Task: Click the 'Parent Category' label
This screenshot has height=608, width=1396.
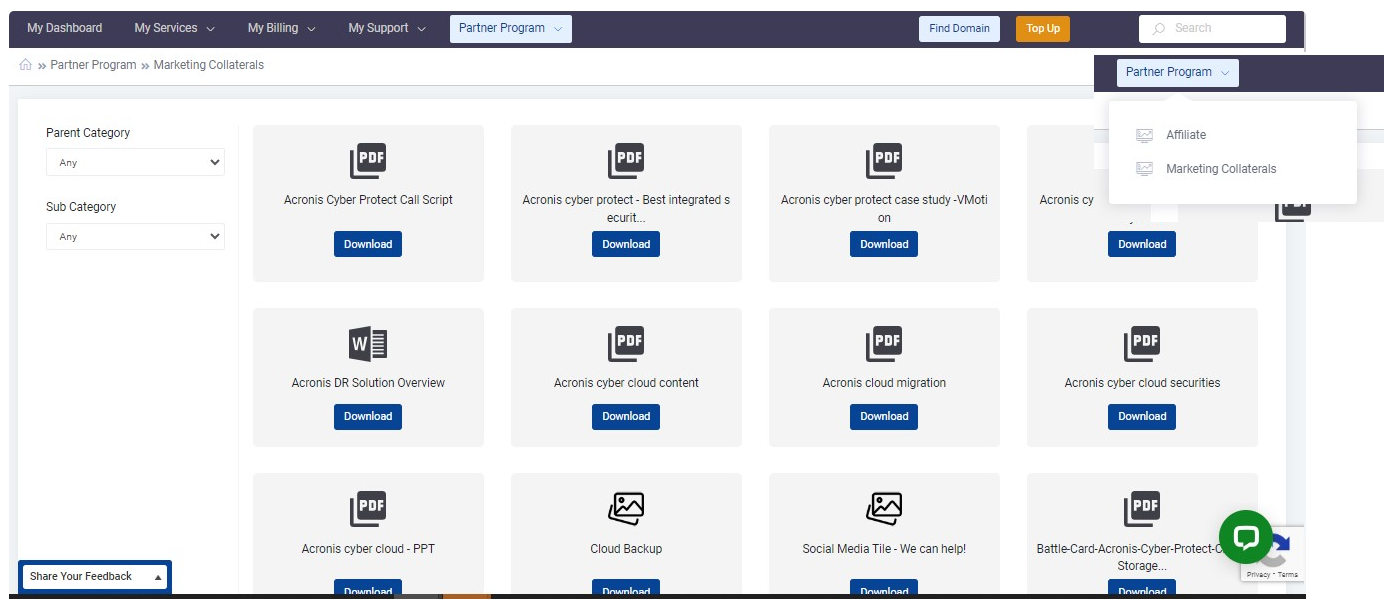Action: [x=88, y=133]
